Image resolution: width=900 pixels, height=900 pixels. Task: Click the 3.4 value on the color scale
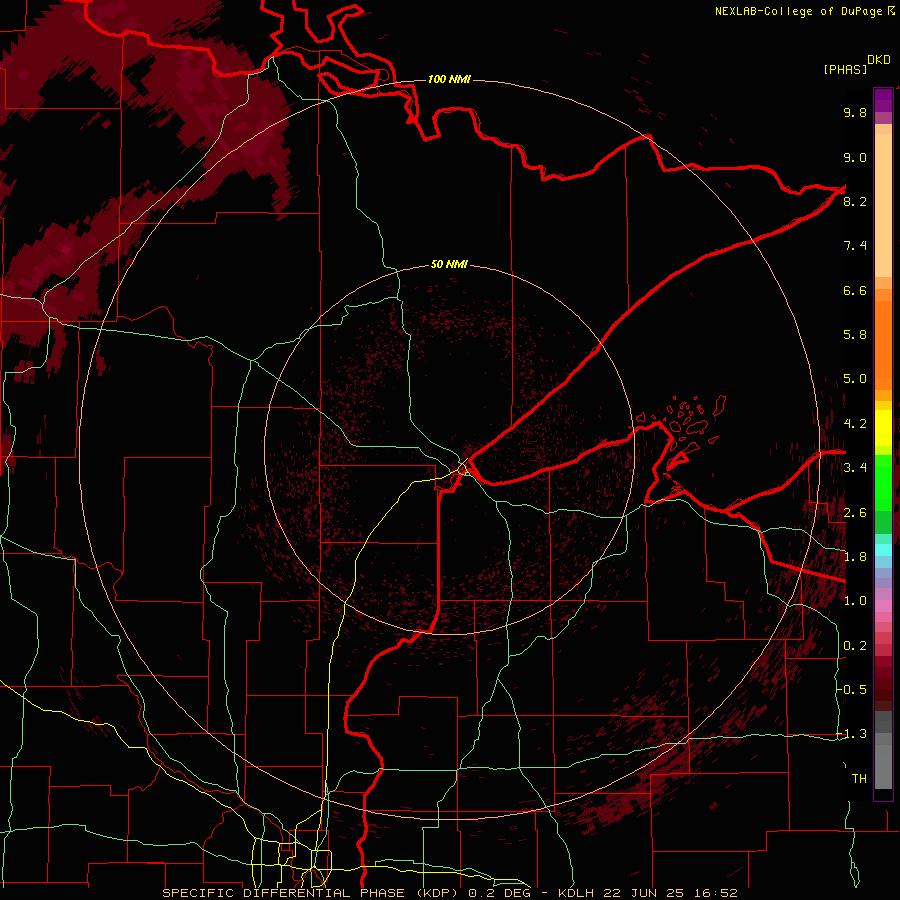(x=855, y=468)
